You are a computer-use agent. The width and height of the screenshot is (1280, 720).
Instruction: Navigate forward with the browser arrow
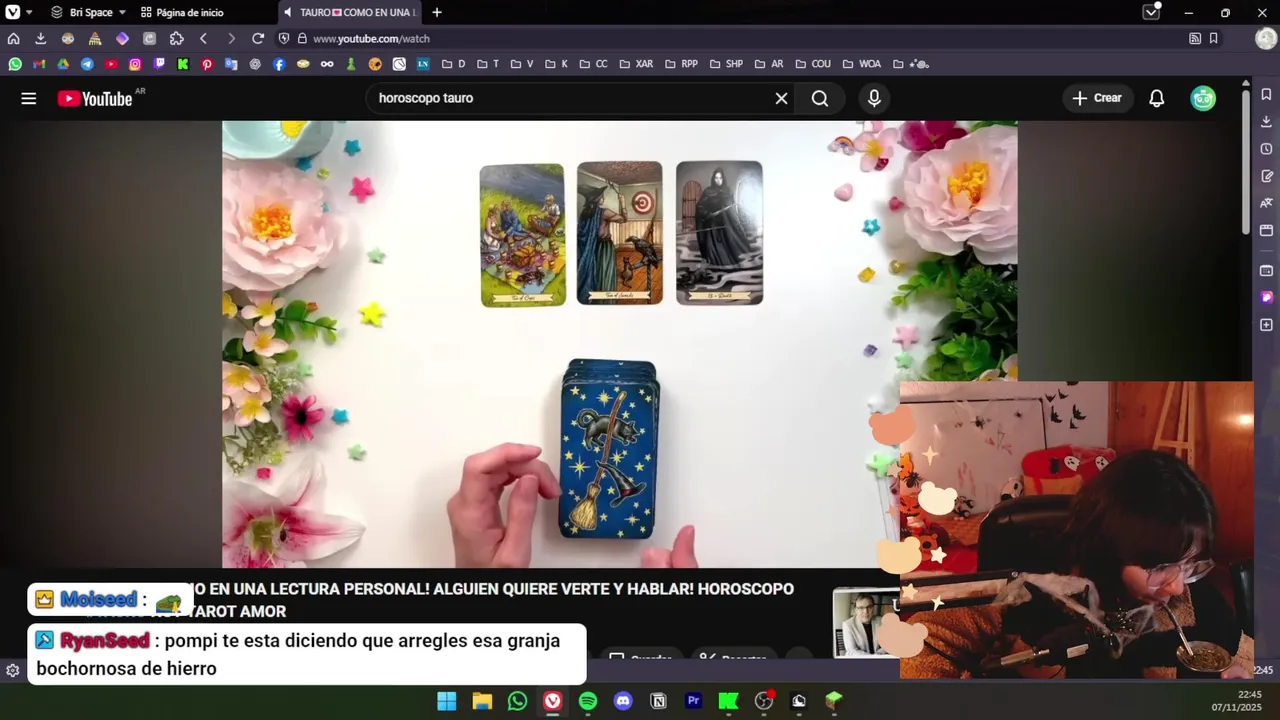point(231,38)
